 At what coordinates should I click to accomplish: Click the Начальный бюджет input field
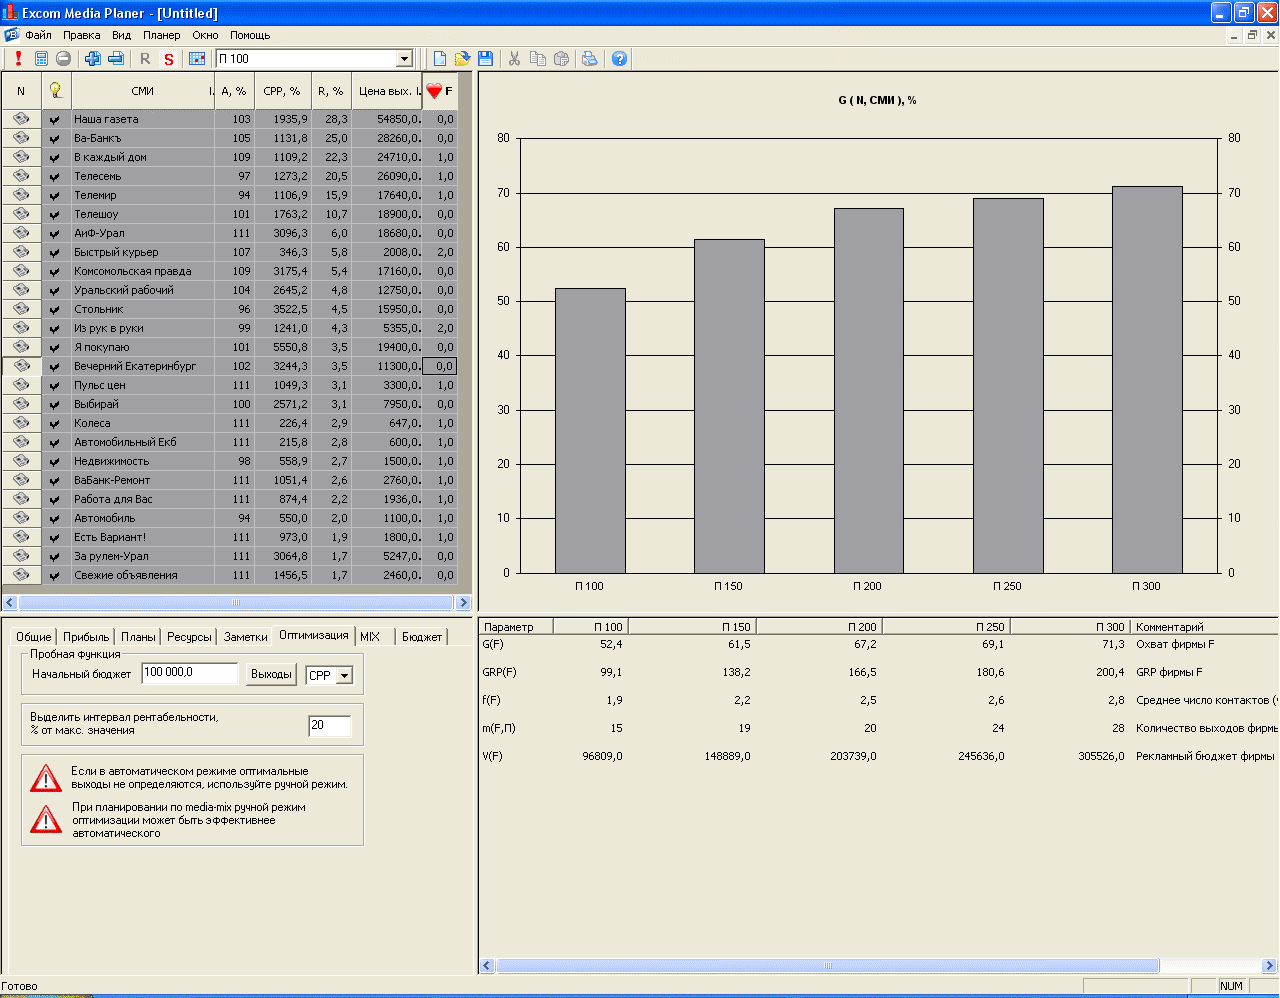[189, 673]
